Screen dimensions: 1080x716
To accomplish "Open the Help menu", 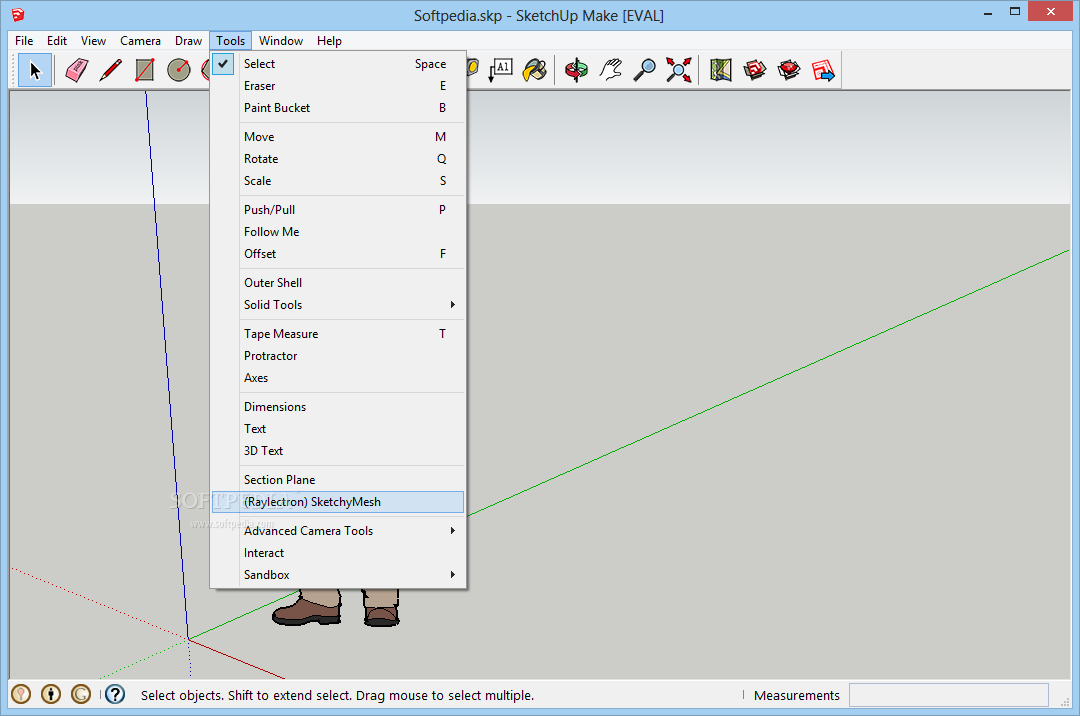I will click(329, 41).
